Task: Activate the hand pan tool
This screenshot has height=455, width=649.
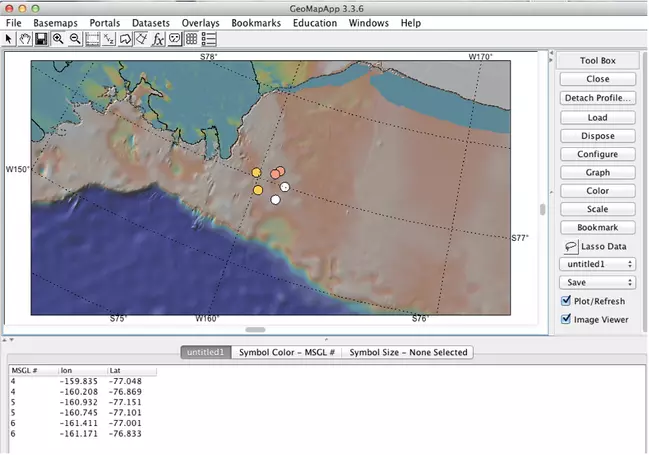Action: [x=25, y=39]
